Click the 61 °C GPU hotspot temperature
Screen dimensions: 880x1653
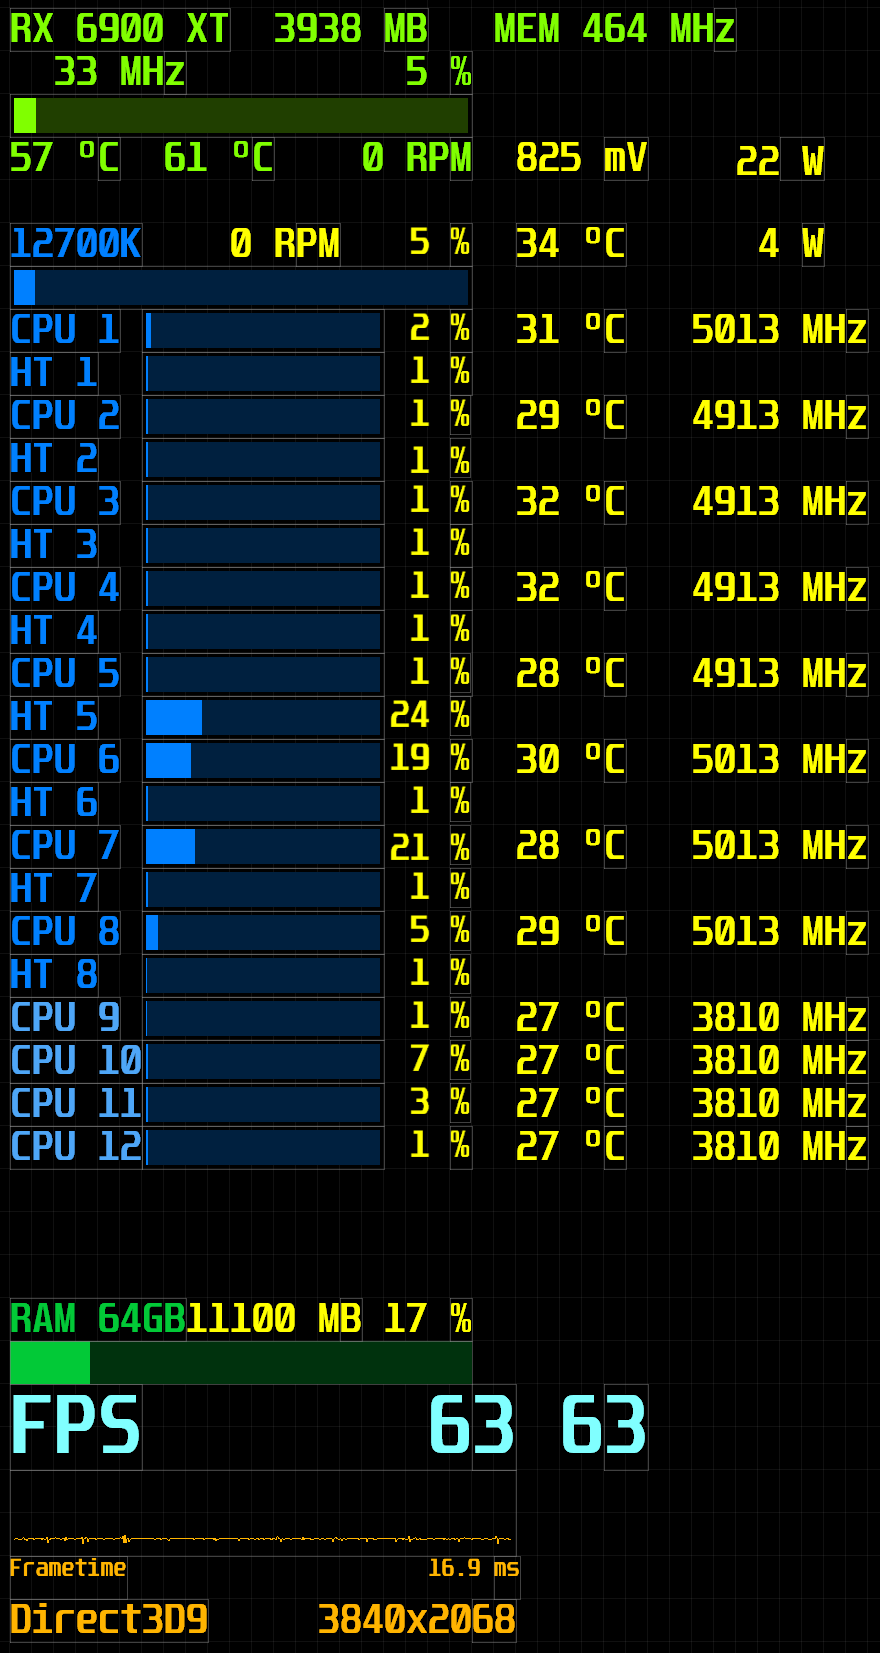pyautogui.click(x=218, y=158)
